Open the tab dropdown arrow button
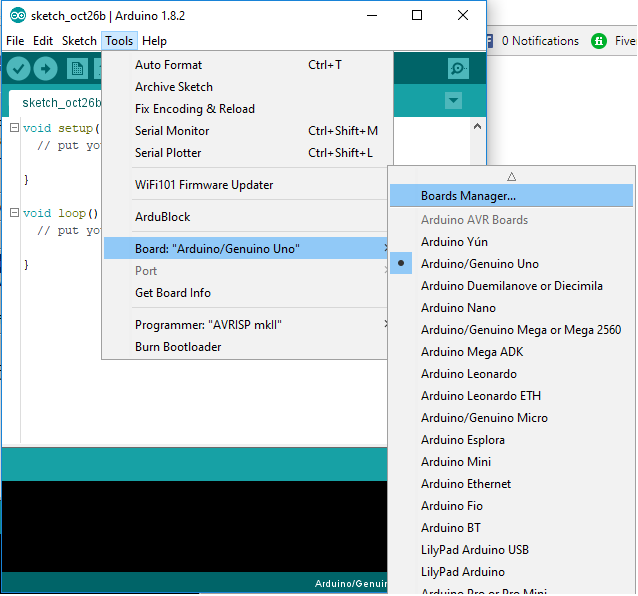Image resolution: width=638 pixels, height=596 pixels. point(453,100)
